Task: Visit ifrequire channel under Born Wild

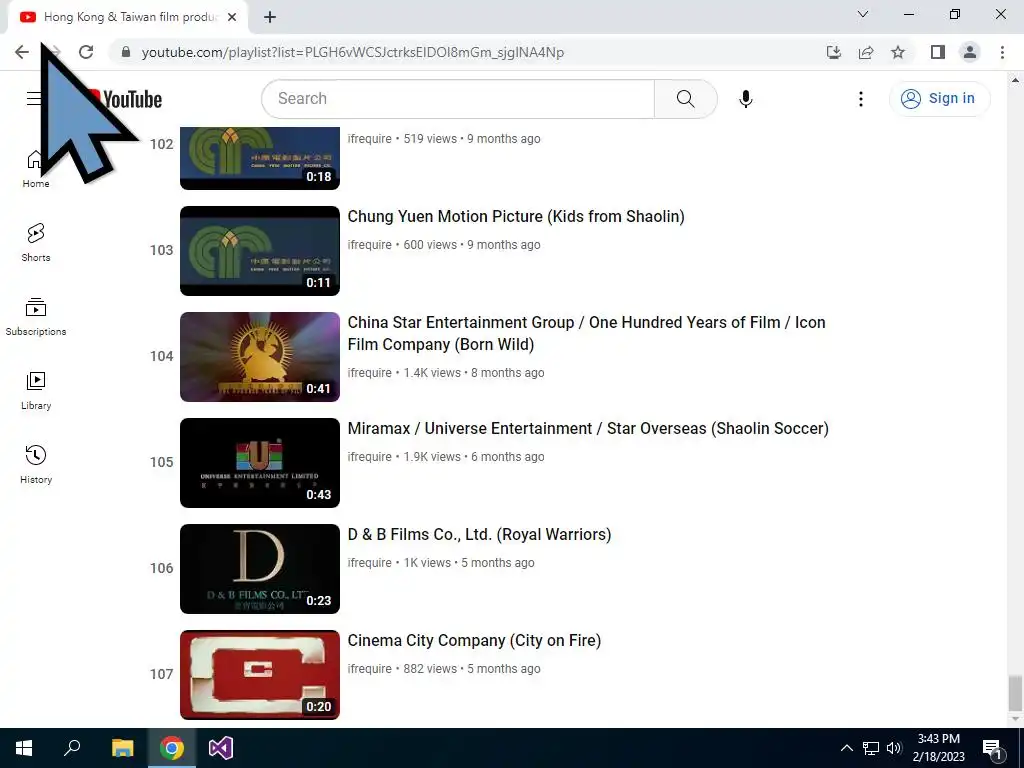Action: (370, 373)
